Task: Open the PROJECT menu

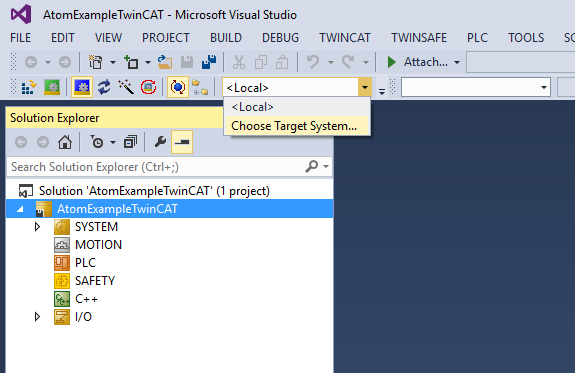Action: tap(166, 38)
